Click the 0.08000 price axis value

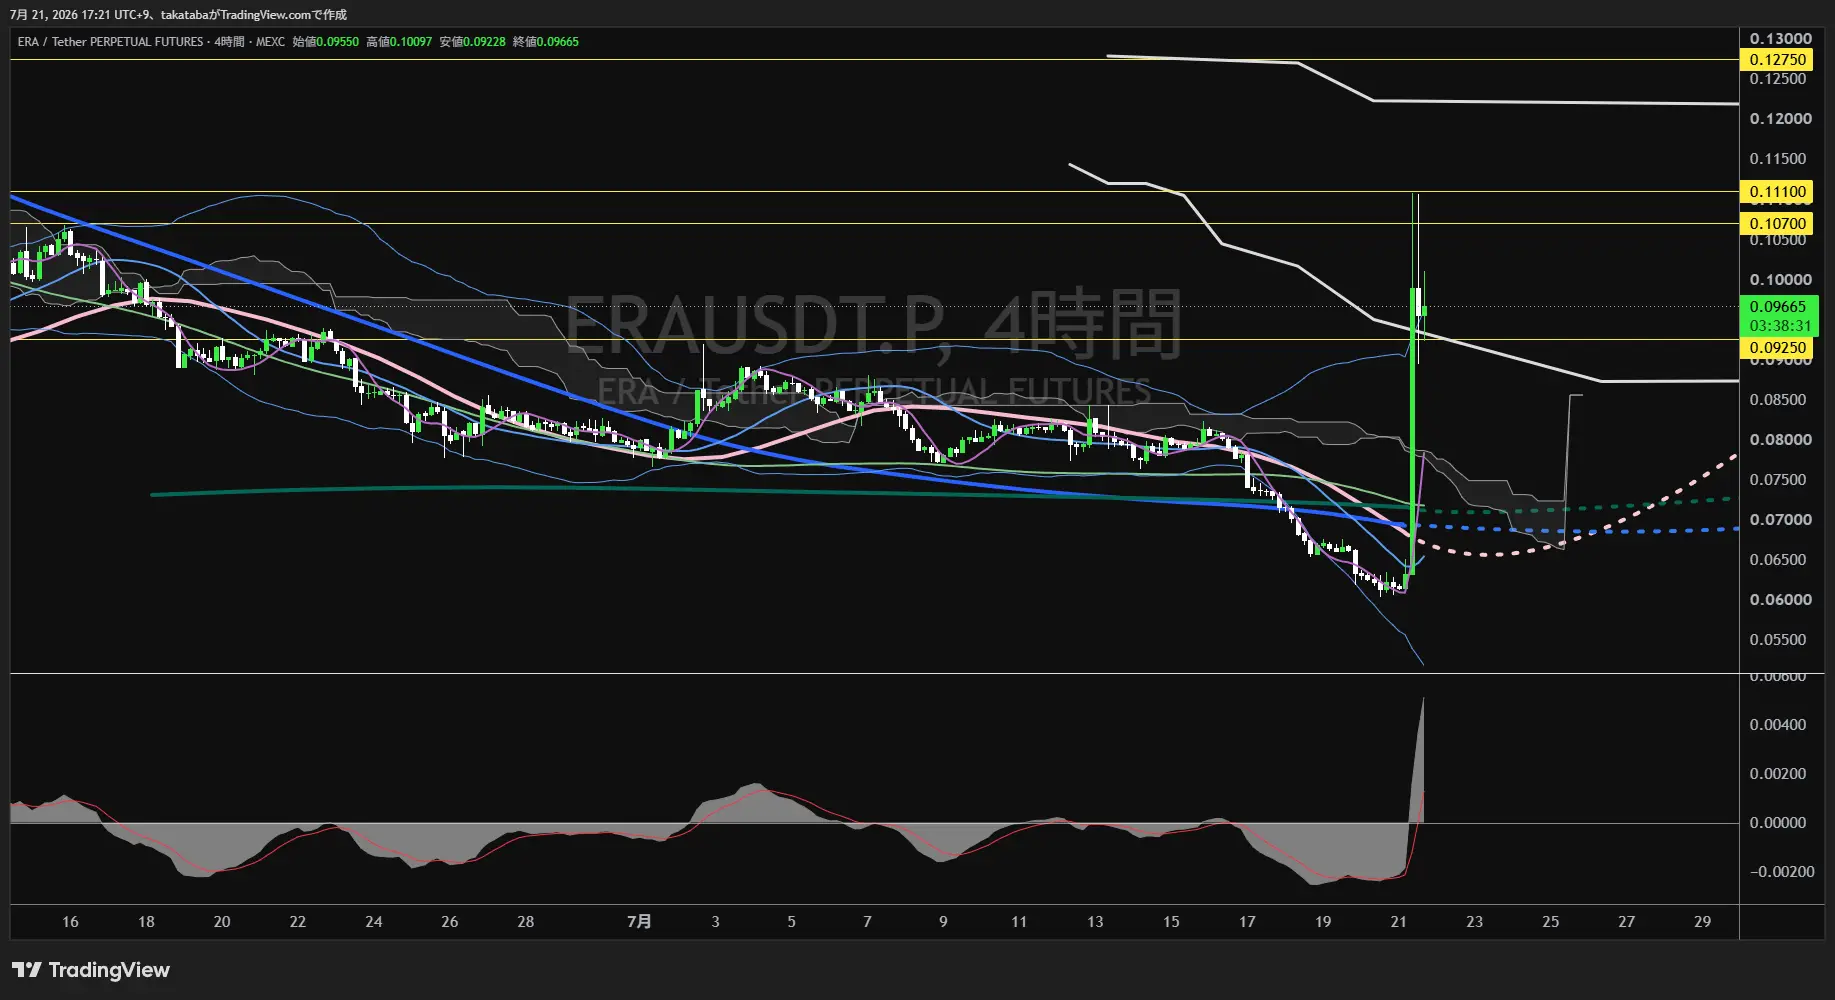(x=1780, y=440)
